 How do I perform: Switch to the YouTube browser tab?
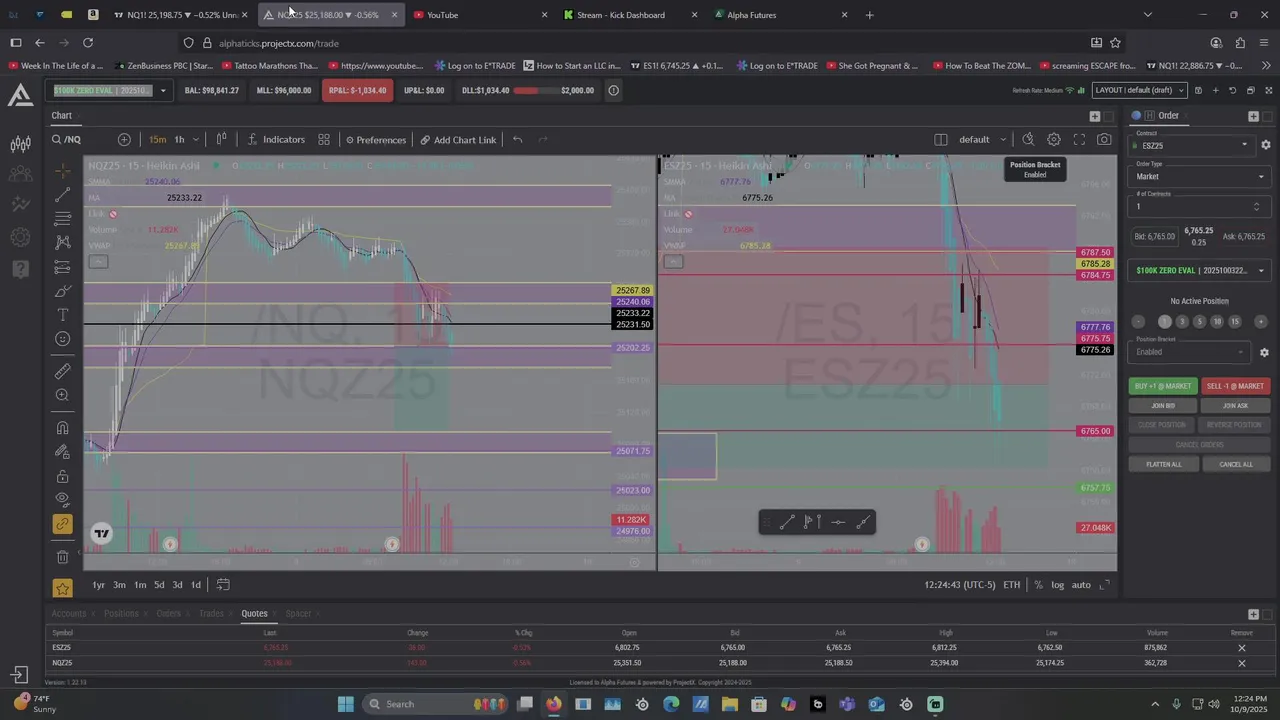click(x=480, y=15)
